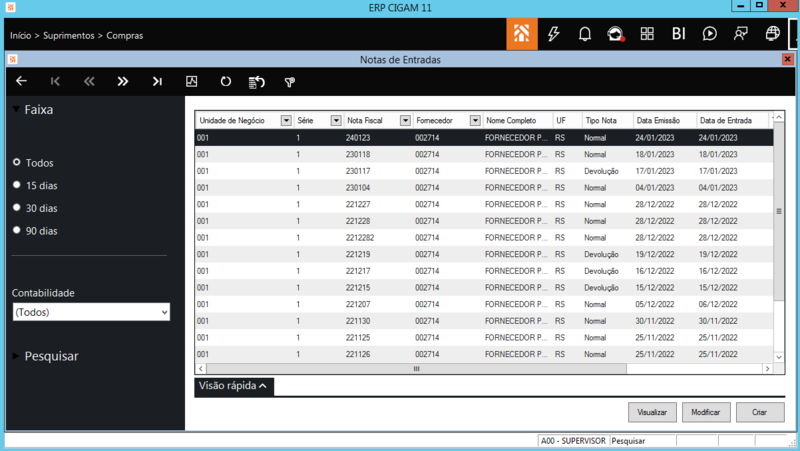Open the notifications bell icon

585,34
